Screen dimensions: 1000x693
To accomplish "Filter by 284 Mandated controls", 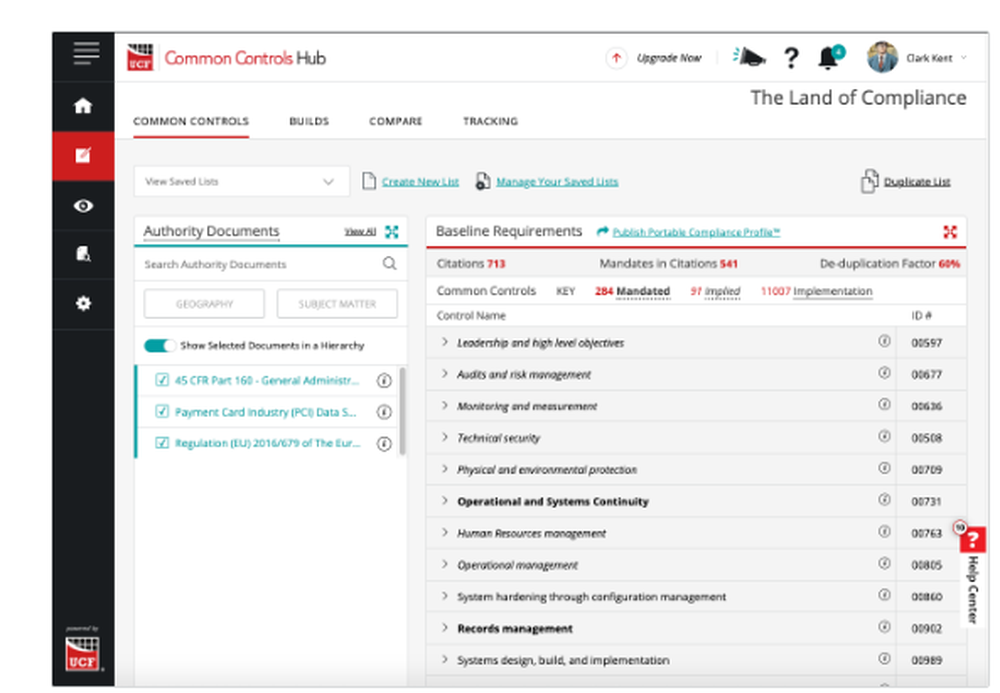I will (632, 291).
